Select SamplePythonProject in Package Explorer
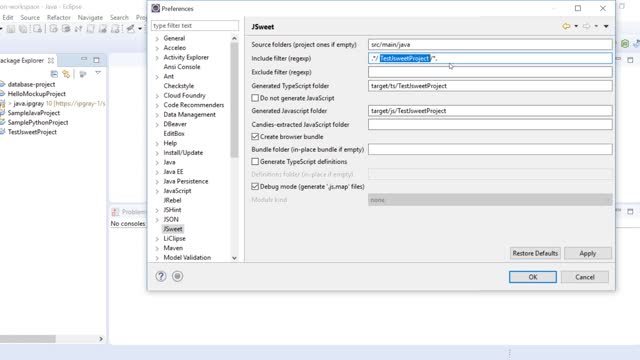Image resolution: width=640 pixels, height=360 pixels. 38,122
